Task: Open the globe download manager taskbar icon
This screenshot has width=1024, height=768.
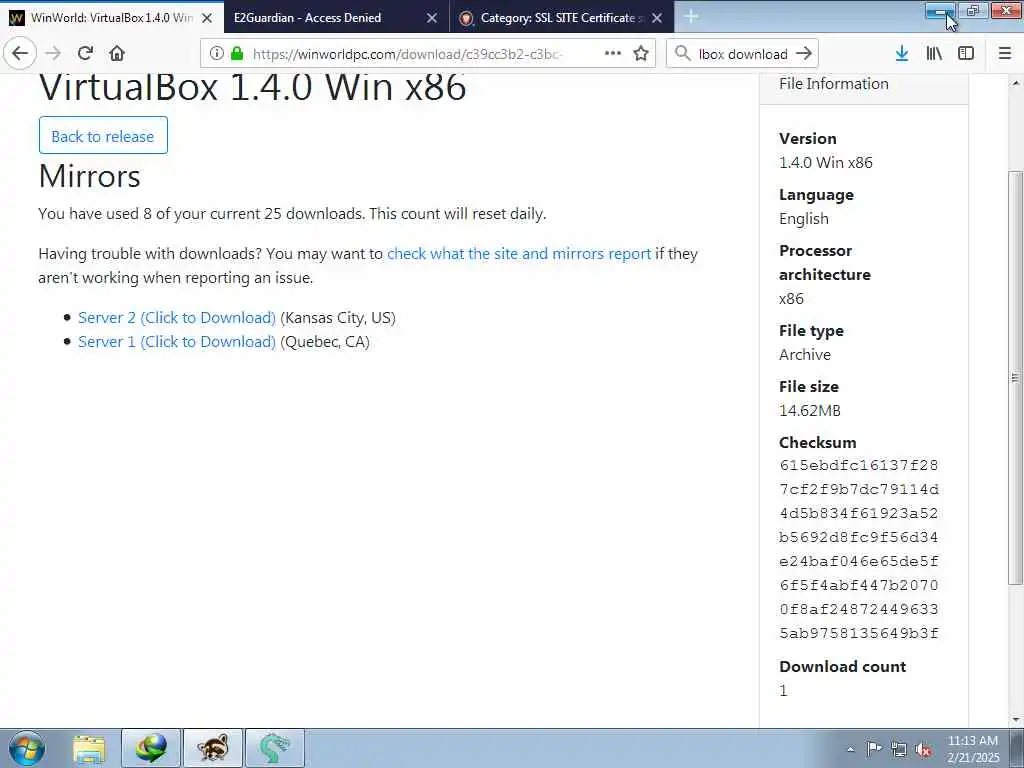Action: [151, 748]
